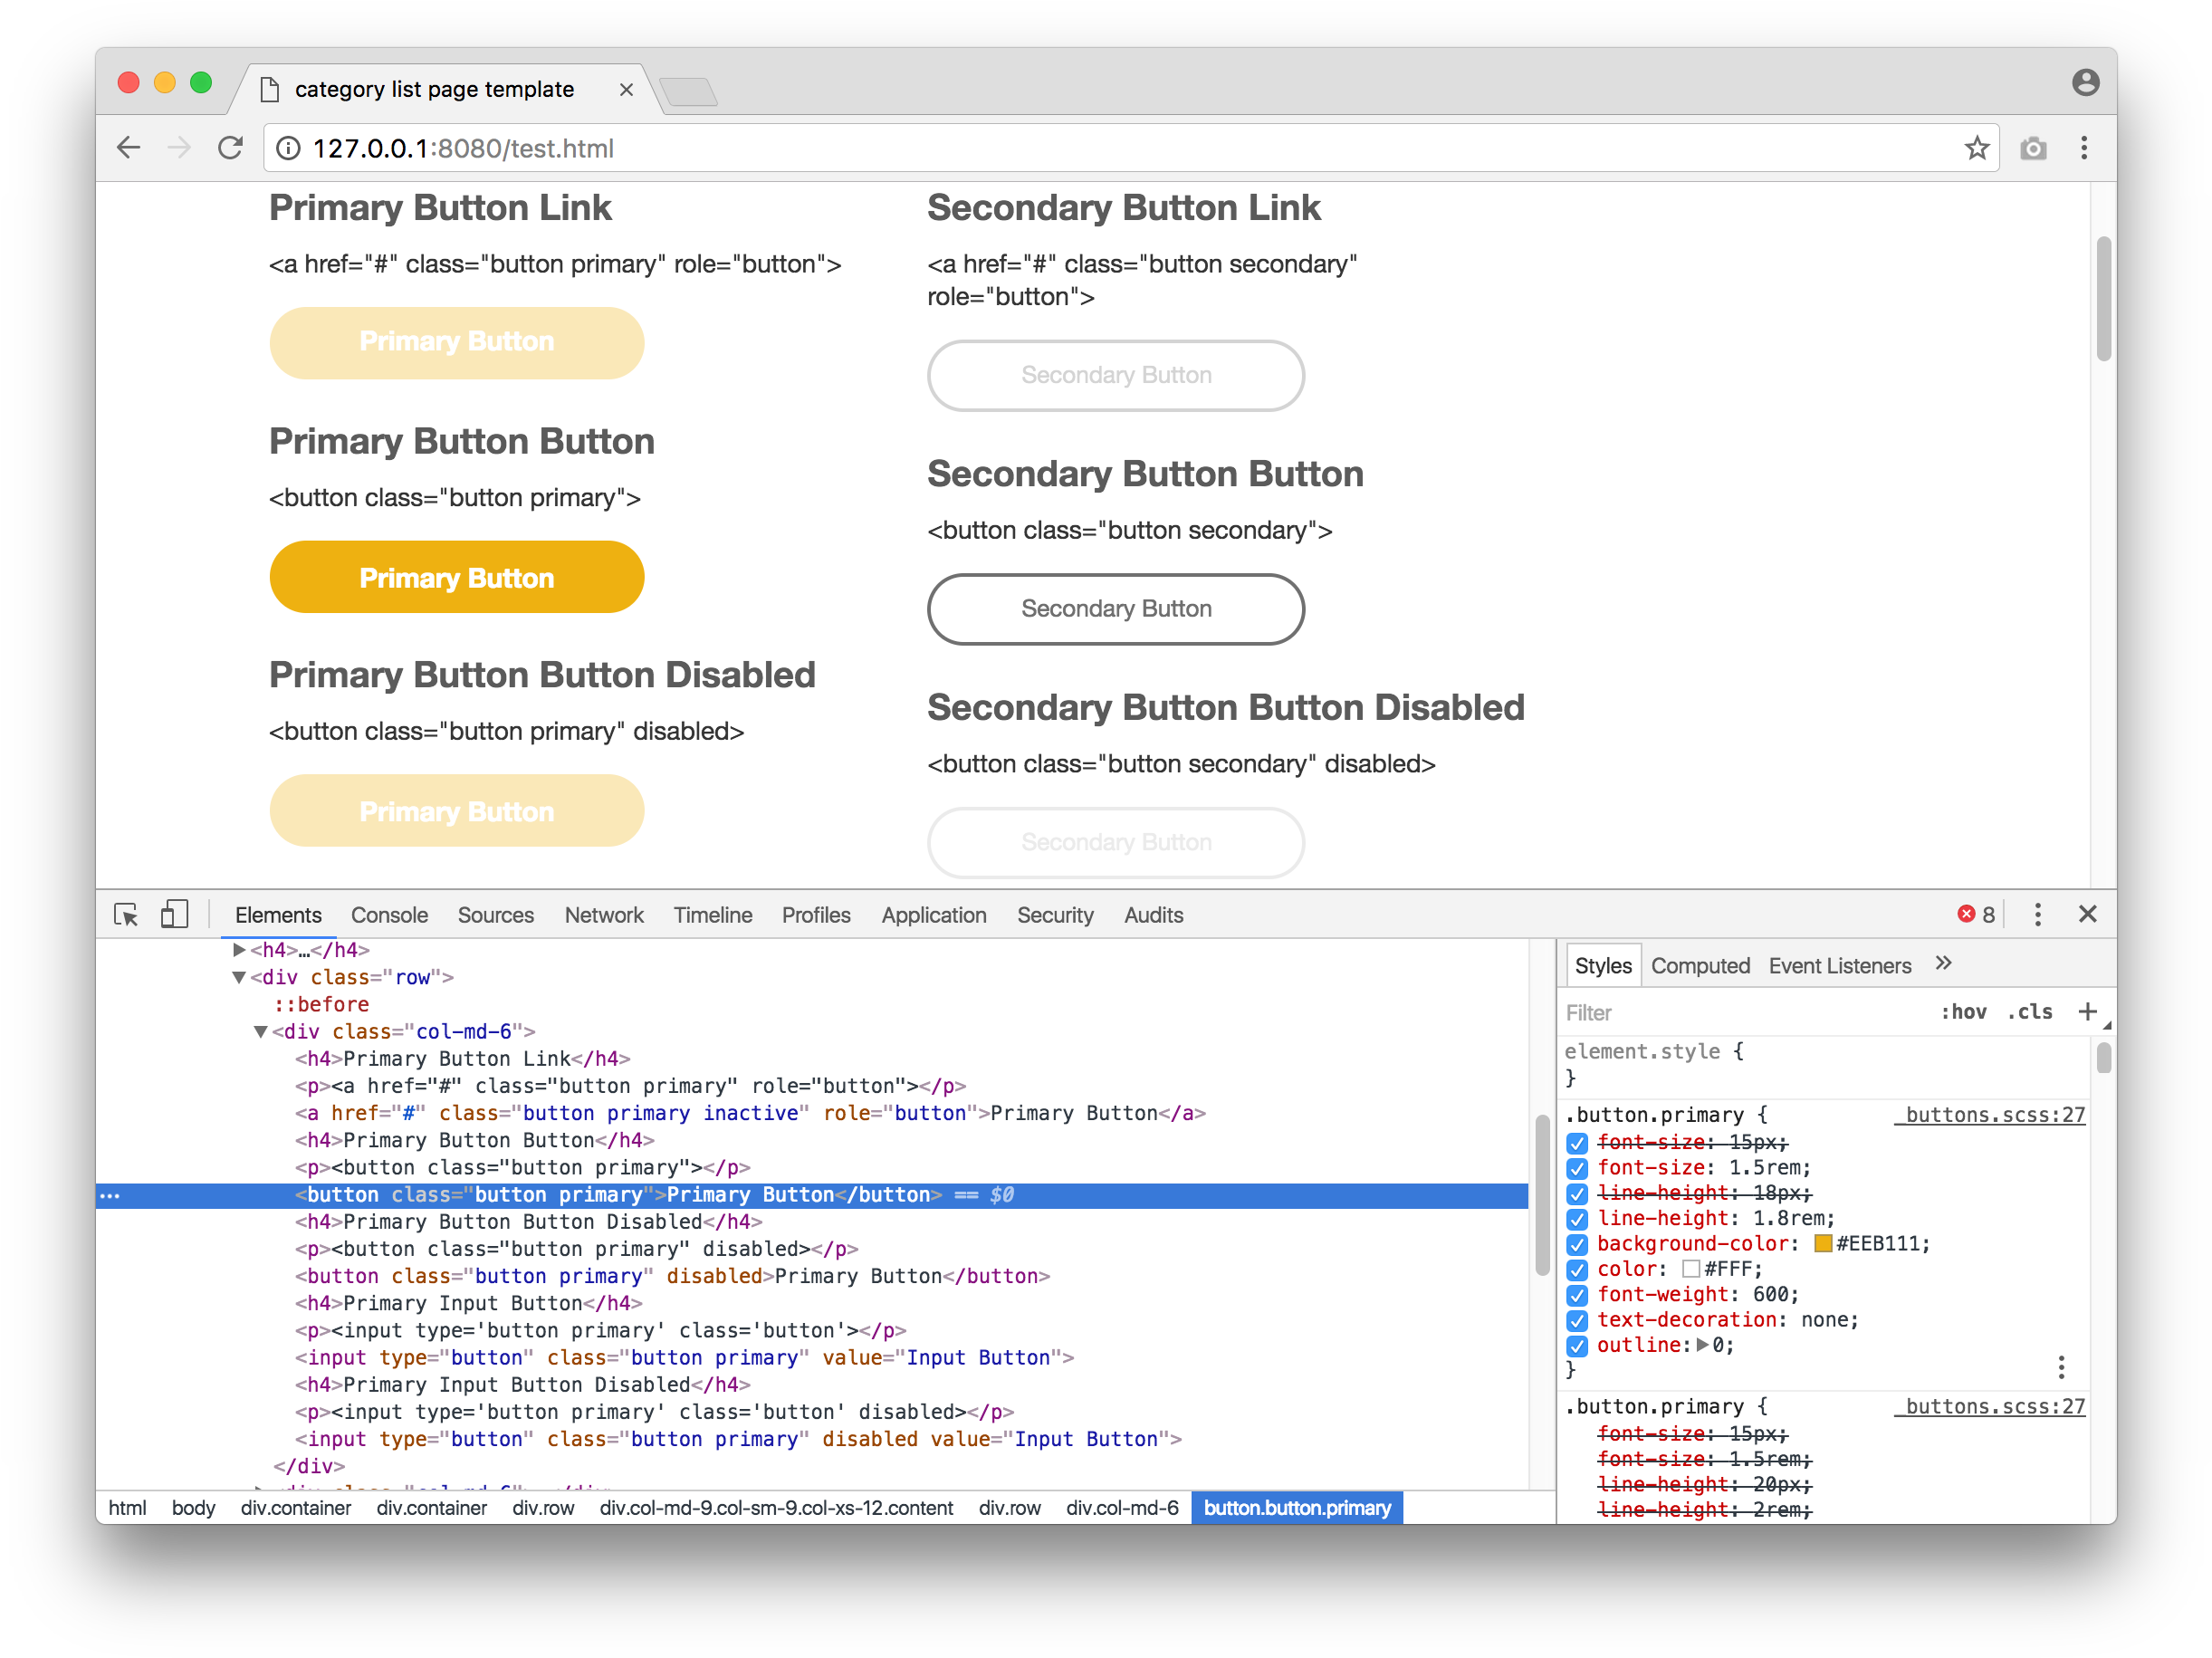The height and width of the screenshot is (1658, 2212).
Task: Close the category list page template tab
Action: 626,89
